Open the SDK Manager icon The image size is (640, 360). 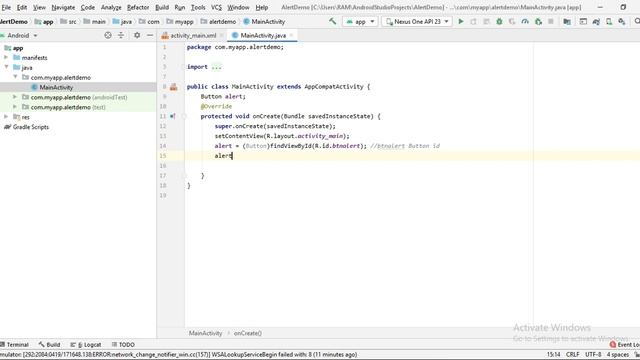622,22
